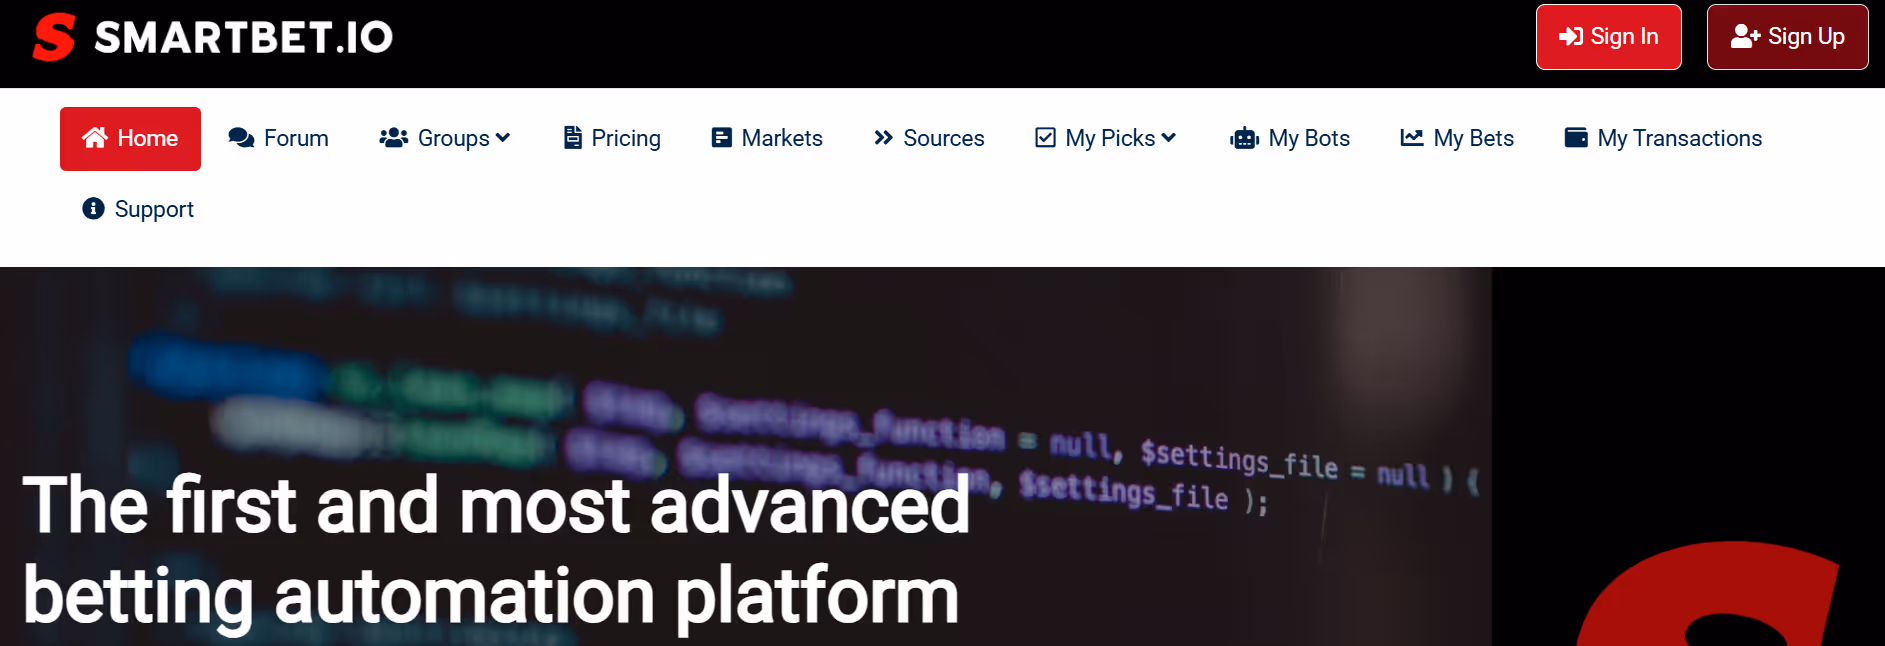This screenshot has height=646, width=1885.
Task: Click the Home house icon
Action: click(x=95, y=138)
